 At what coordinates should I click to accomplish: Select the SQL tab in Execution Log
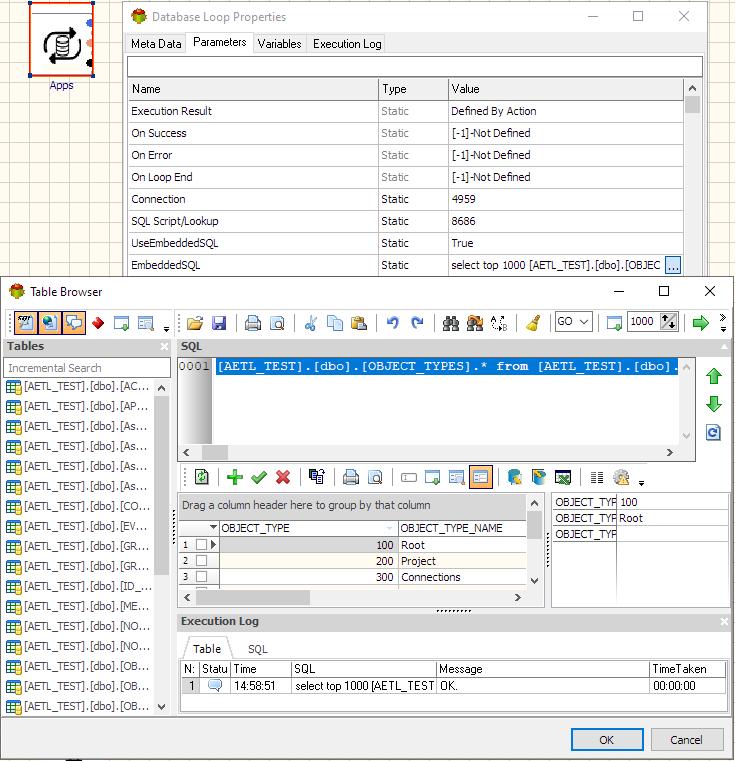tap(257, 649)
